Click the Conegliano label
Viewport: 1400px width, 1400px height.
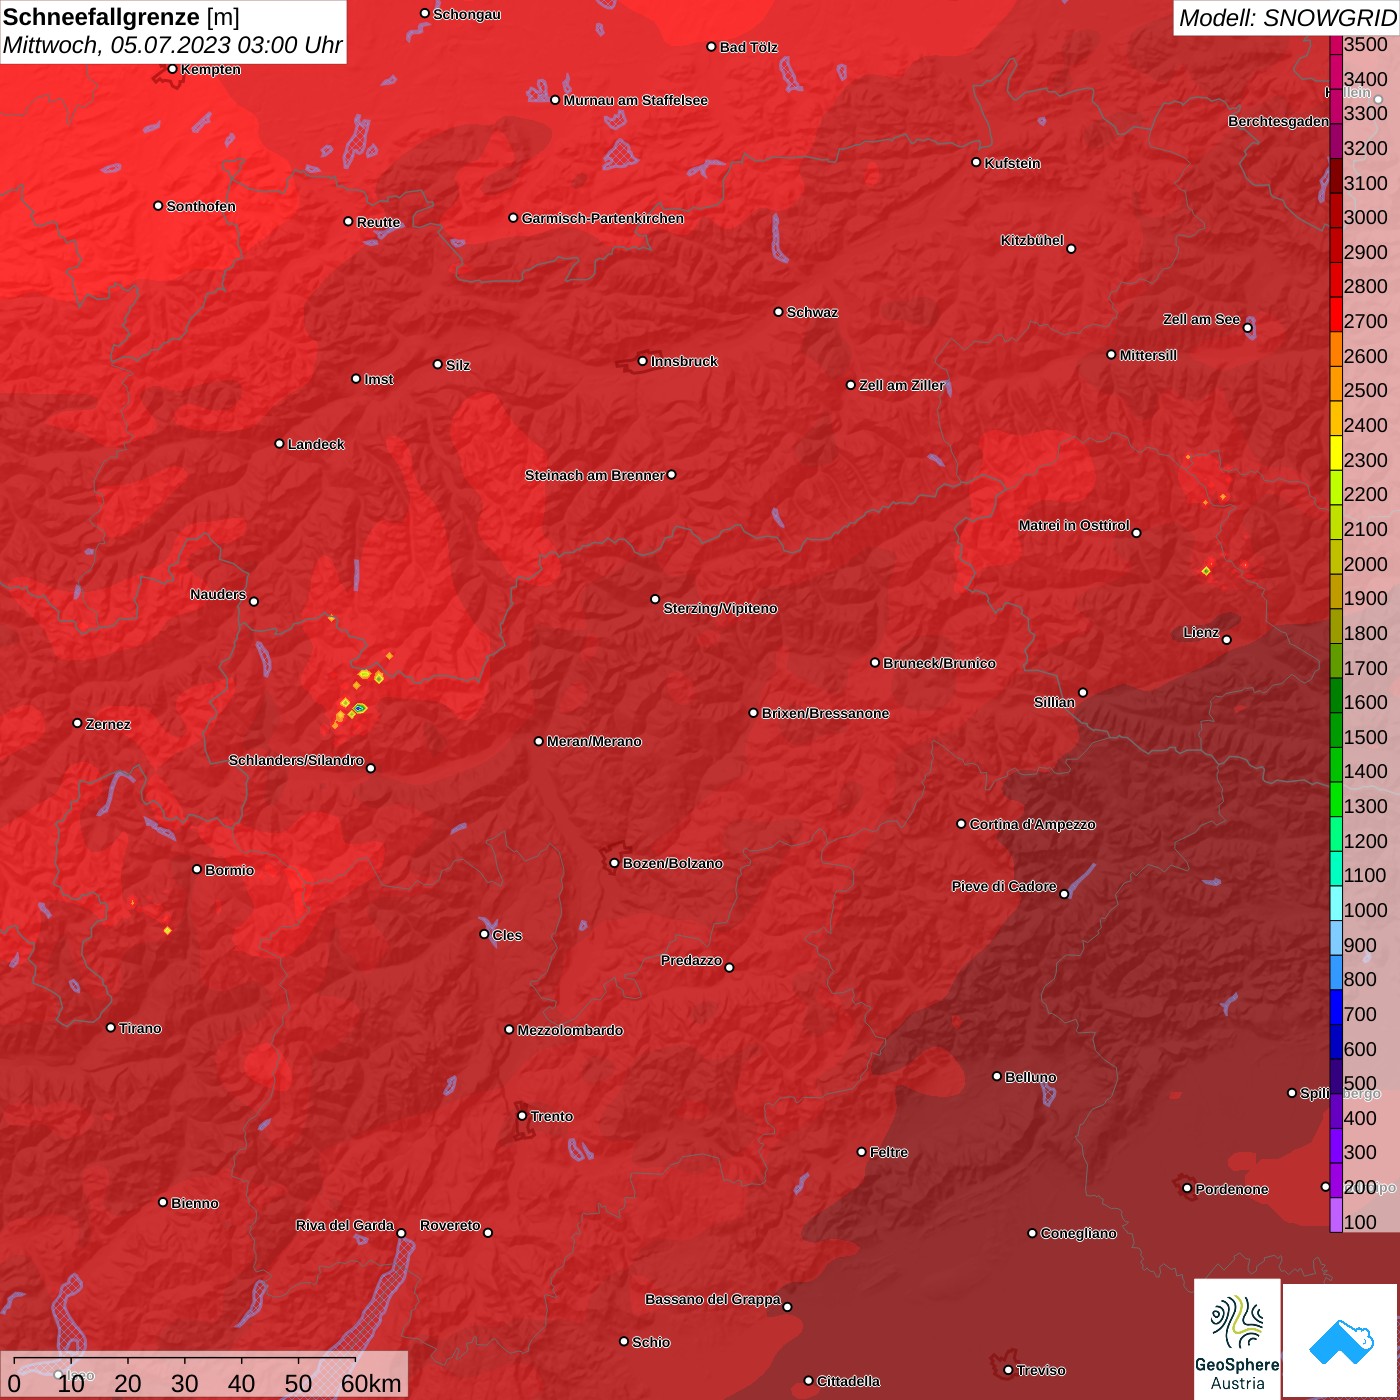[x=1078, y=1233]
